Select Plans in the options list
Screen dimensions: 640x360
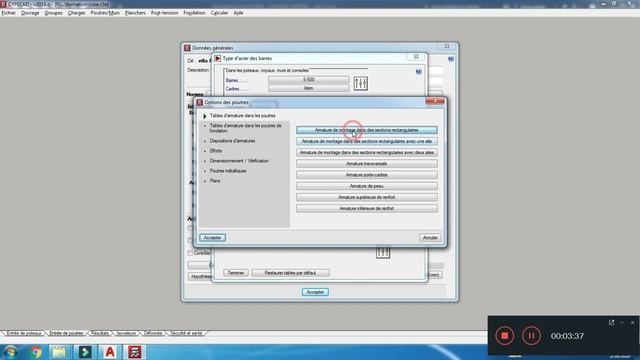215,181
